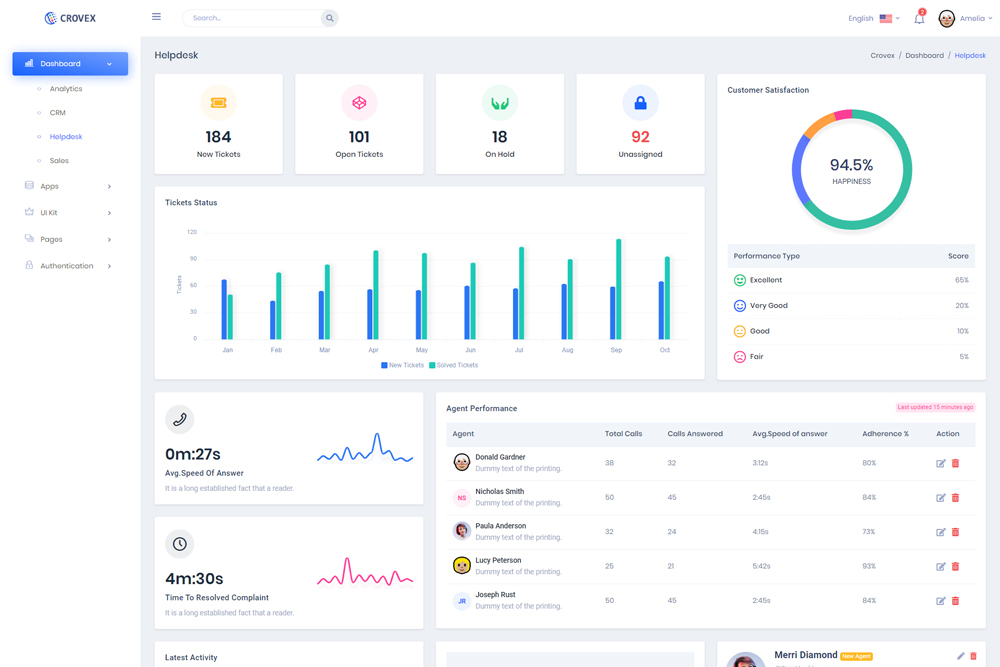Delete Joseph Rust's row via trash icon

pos(955,601)
